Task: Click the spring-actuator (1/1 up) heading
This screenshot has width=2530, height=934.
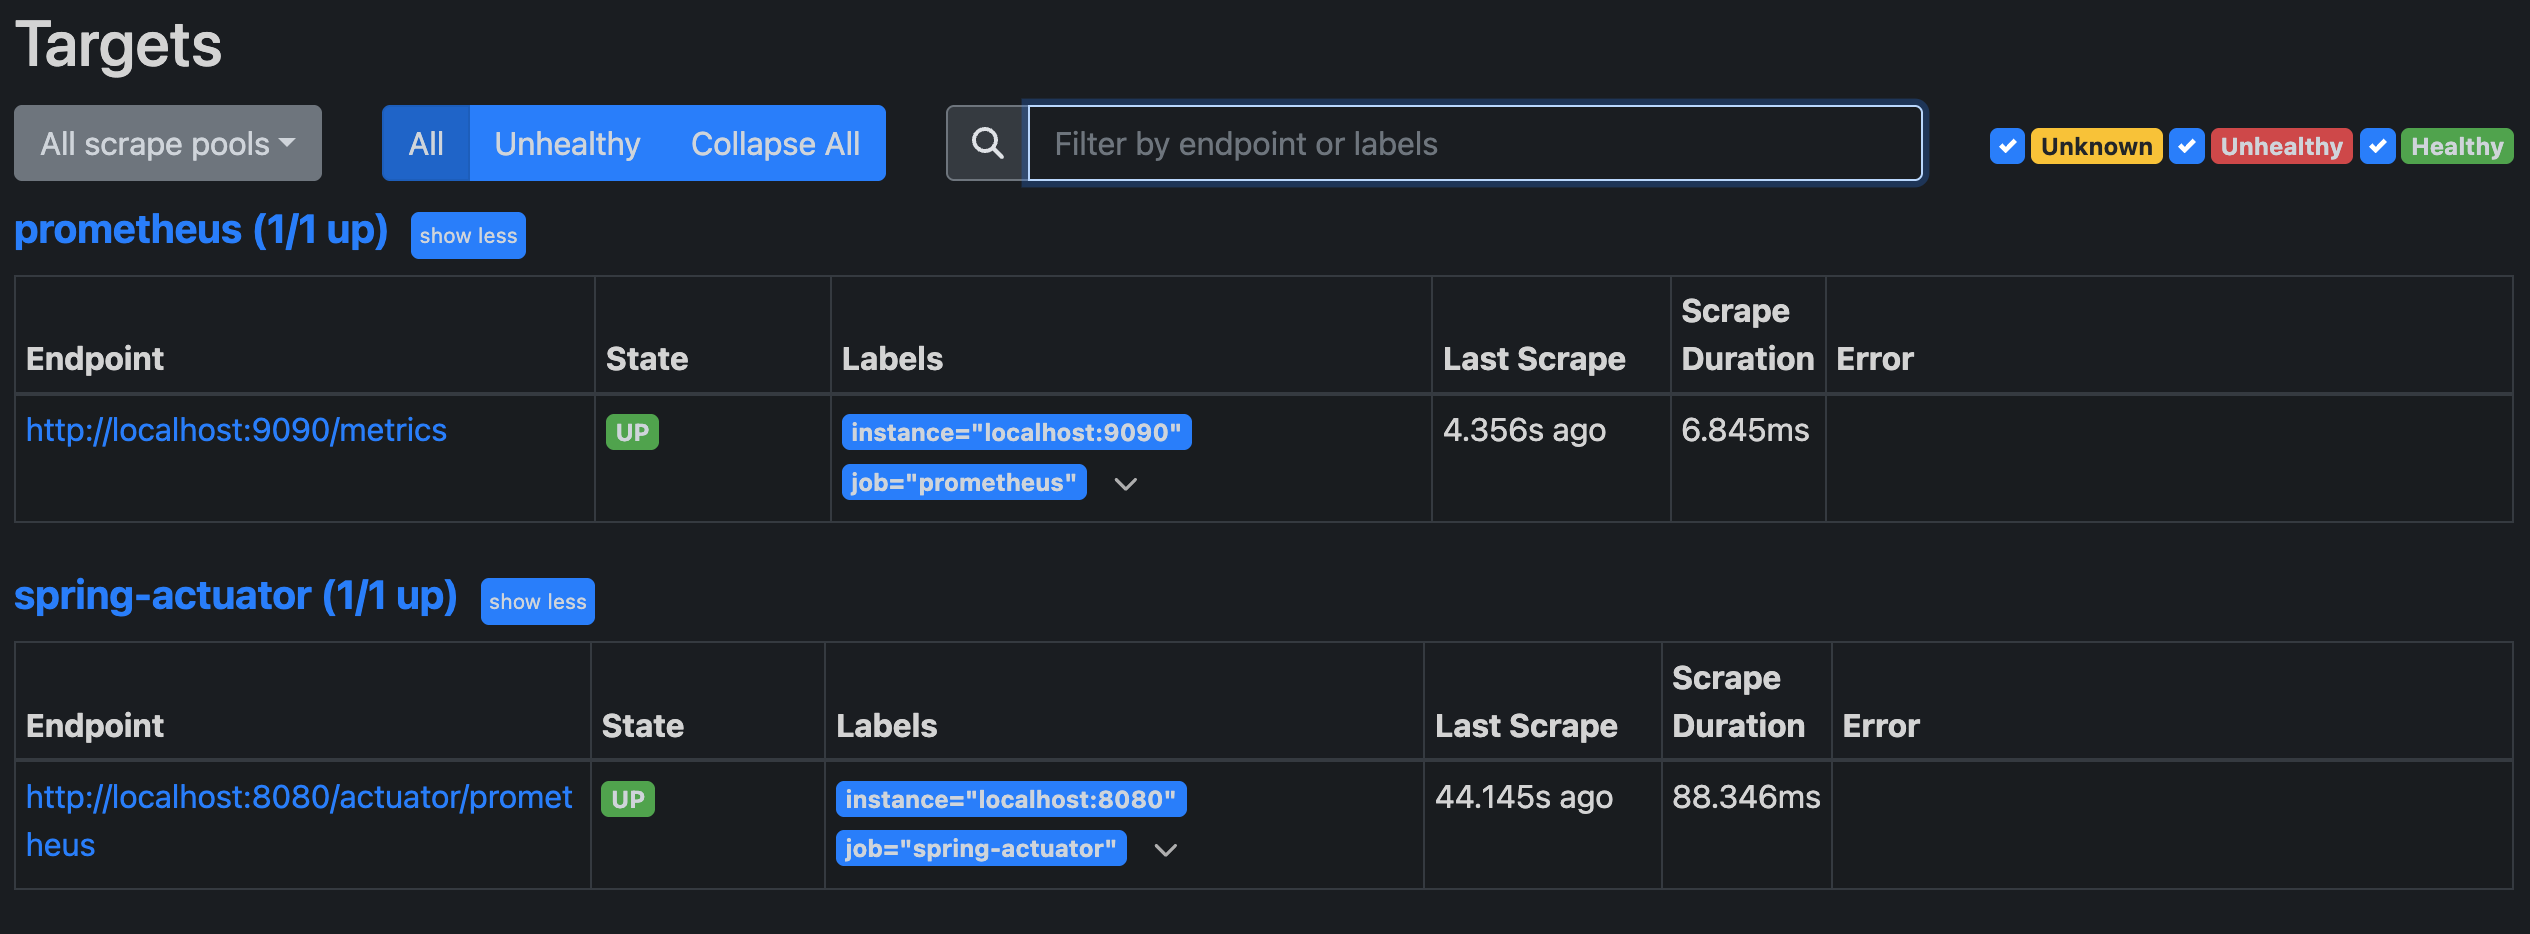Action: pyautogui.click(x=236, y=596)
